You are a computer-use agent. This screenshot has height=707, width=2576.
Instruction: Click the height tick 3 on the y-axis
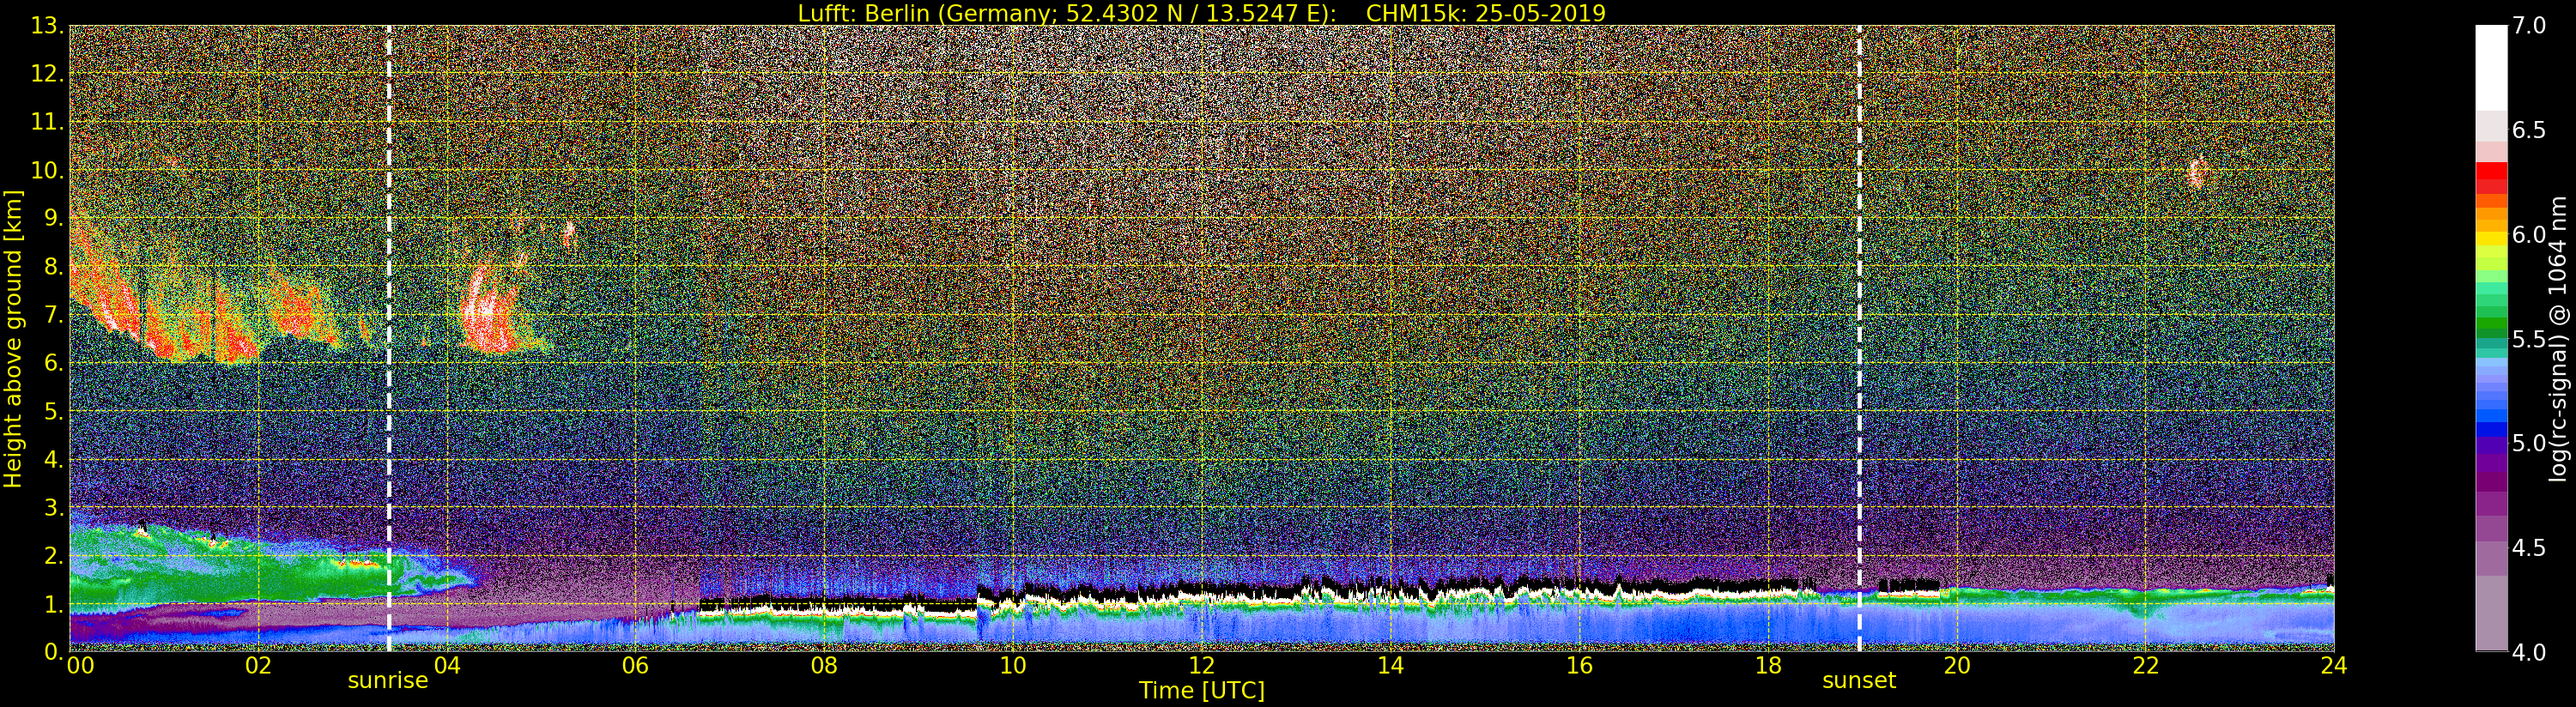tap(53, 507)
